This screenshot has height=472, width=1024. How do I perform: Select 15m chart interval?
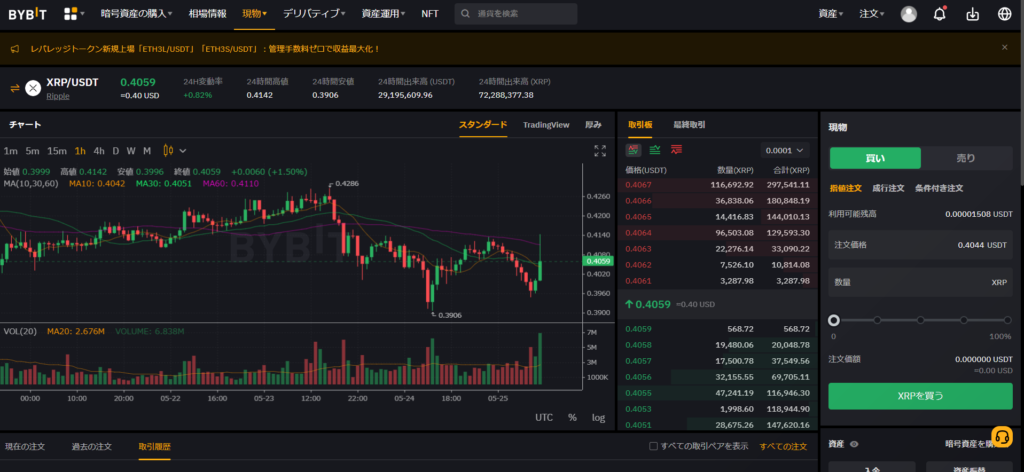(x=57, y=151)
